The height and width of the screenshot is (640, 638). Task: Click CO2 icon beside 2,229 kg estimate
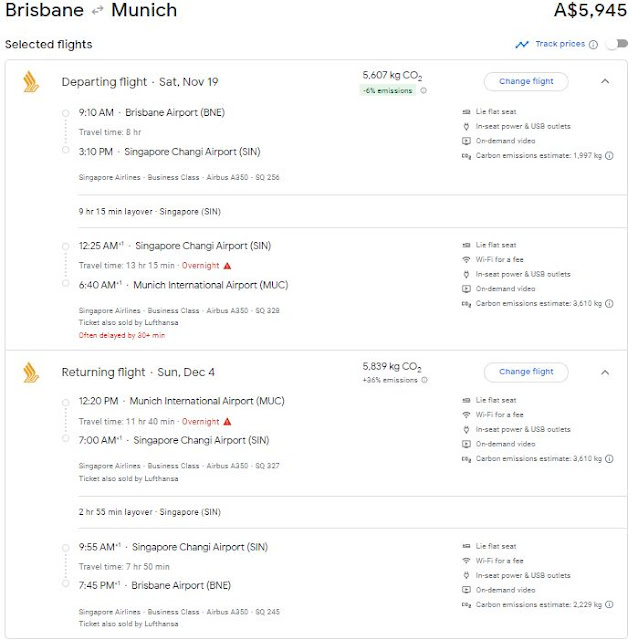pyautogui.click(x=466, y=605)
